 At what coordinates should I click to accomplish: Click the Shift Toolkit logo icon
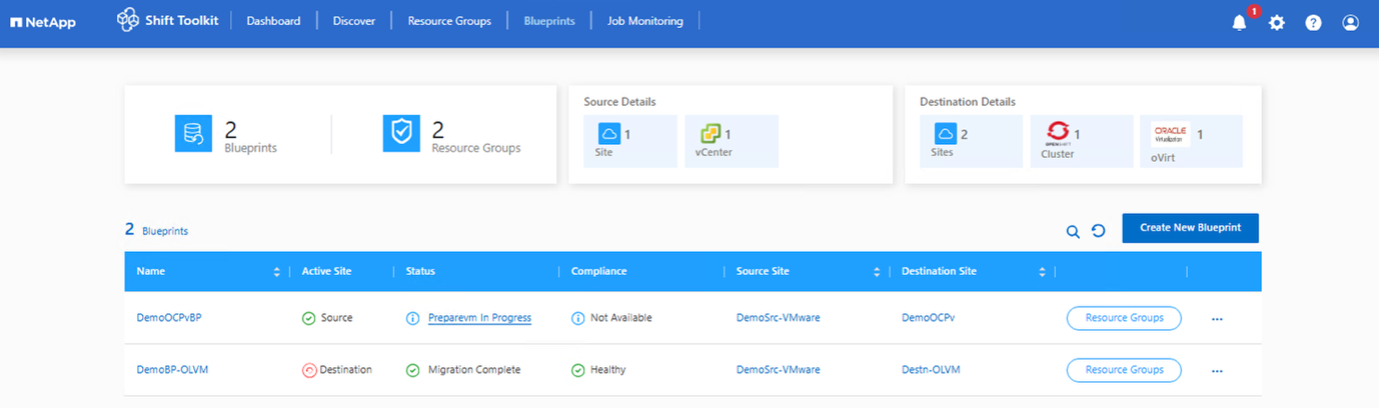129,20
